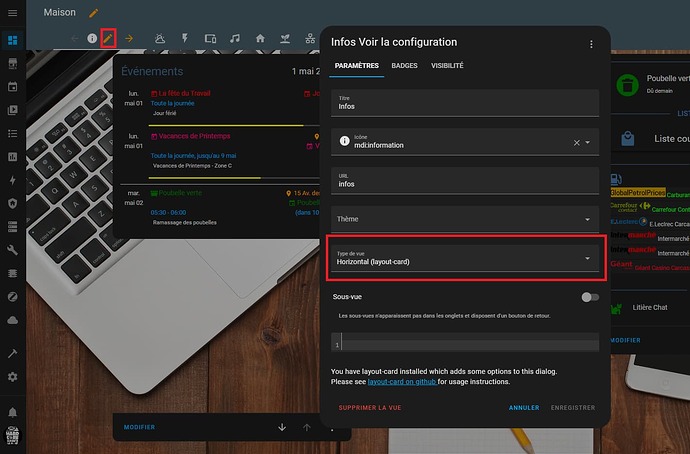
Task: Open the dialog three-dot overflow menu
Action: 591,44
